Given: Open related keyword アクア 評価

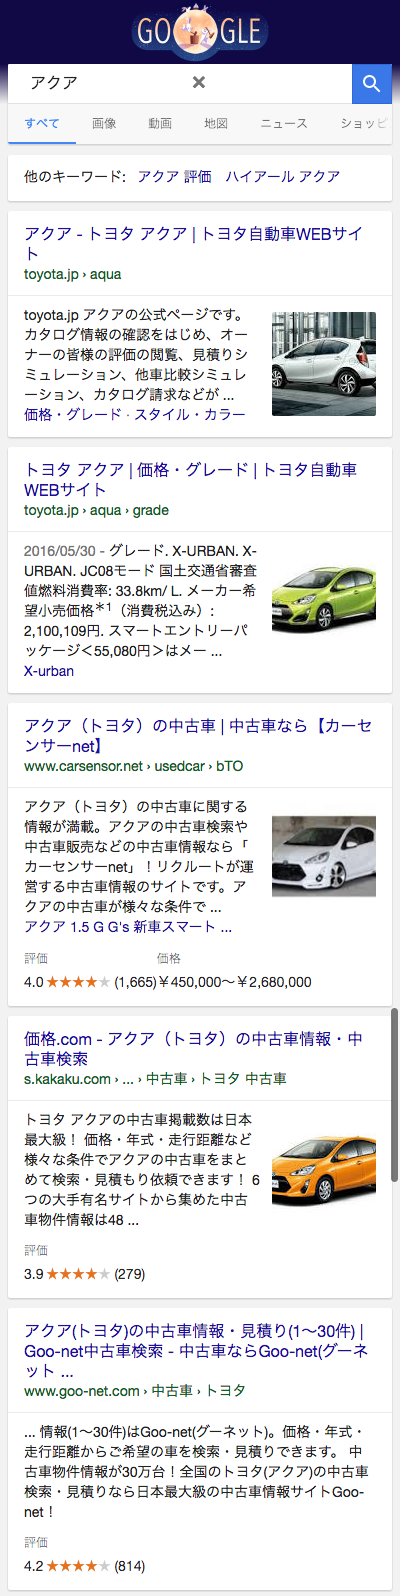Looking at the screenshot, I should coord(175,176).
